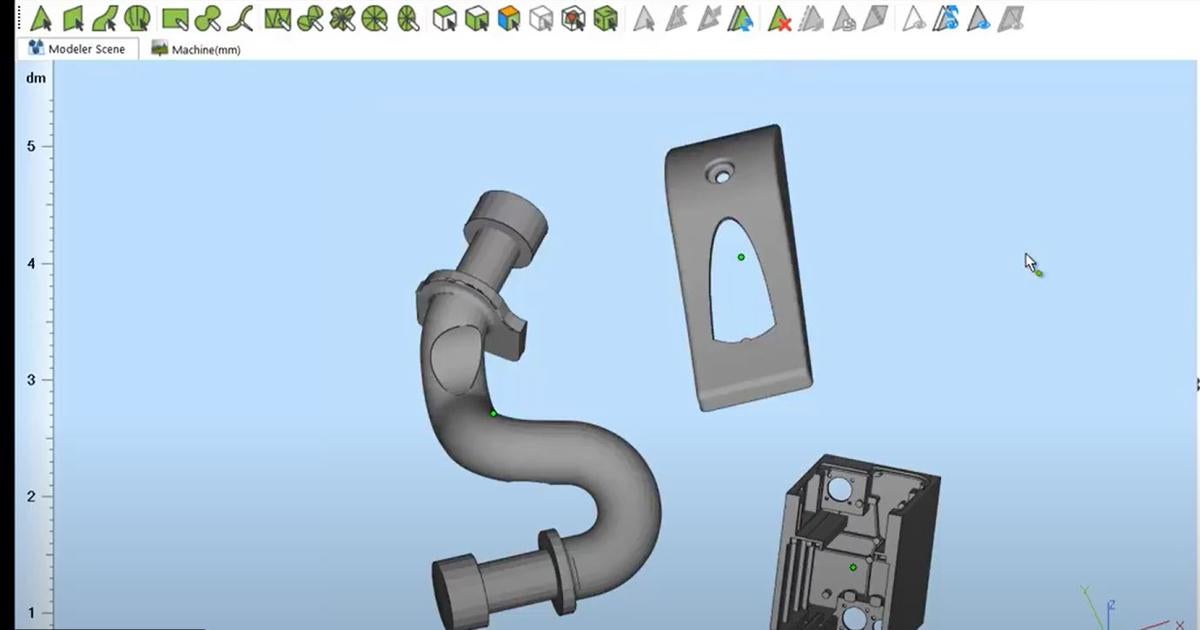Screen dimensions: 1200x630
Task: Select the spoke-wheel marking tool
Action: point(375,17)
